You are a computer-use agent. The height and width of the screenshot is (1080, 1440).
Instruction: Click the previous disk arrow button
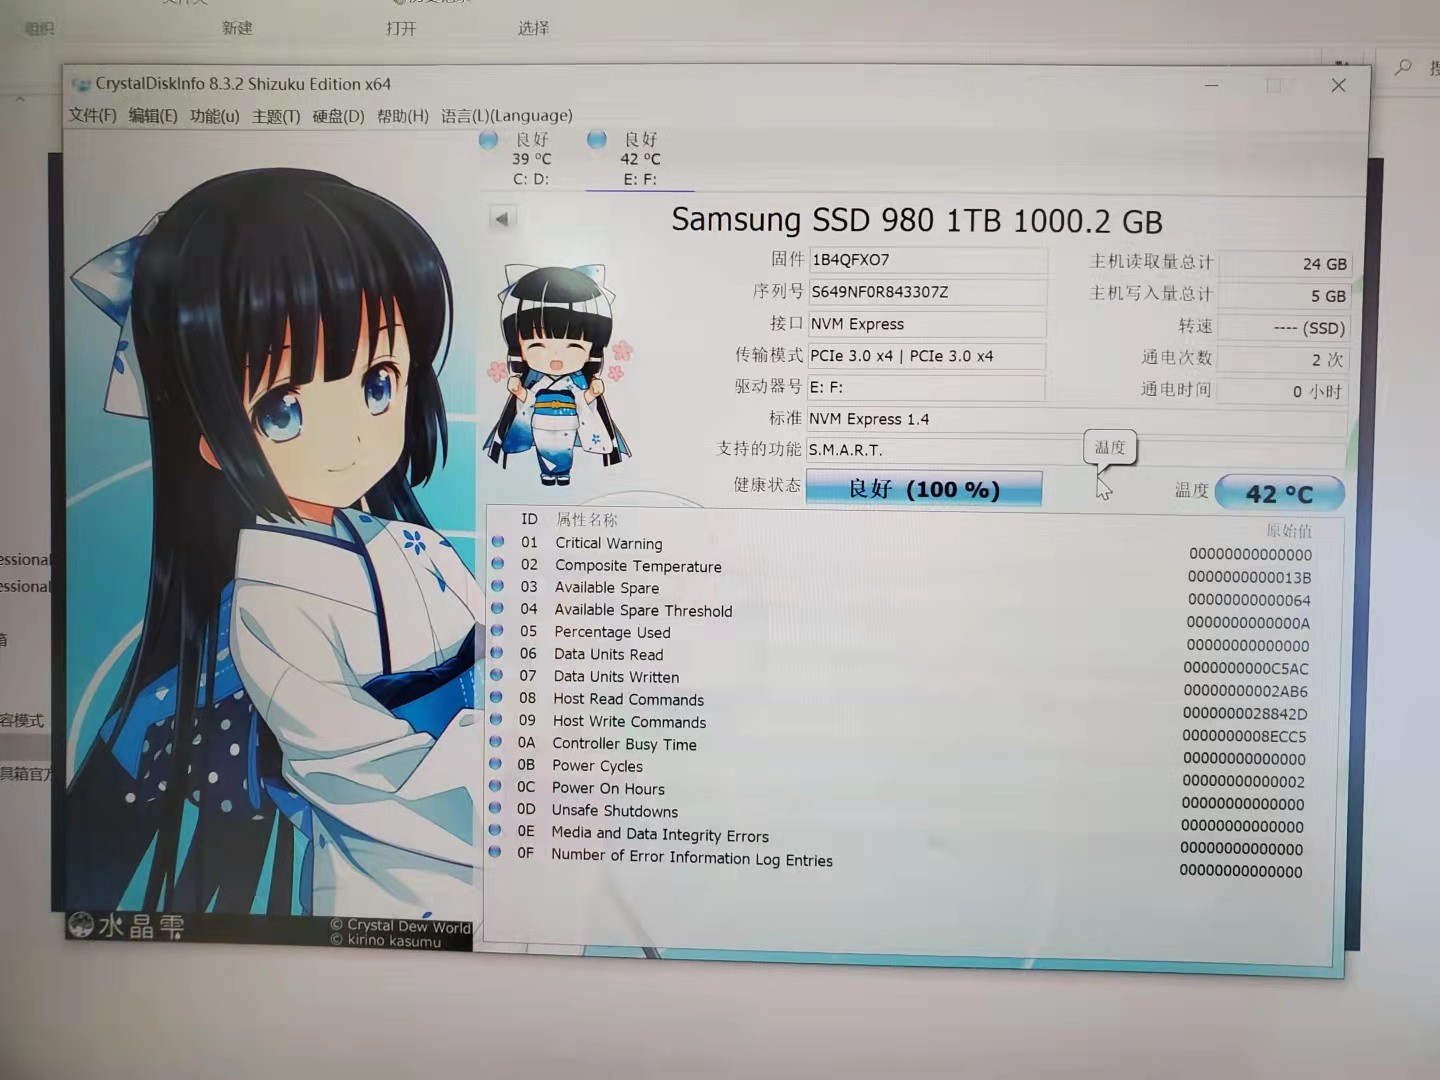tap(502, 218)
